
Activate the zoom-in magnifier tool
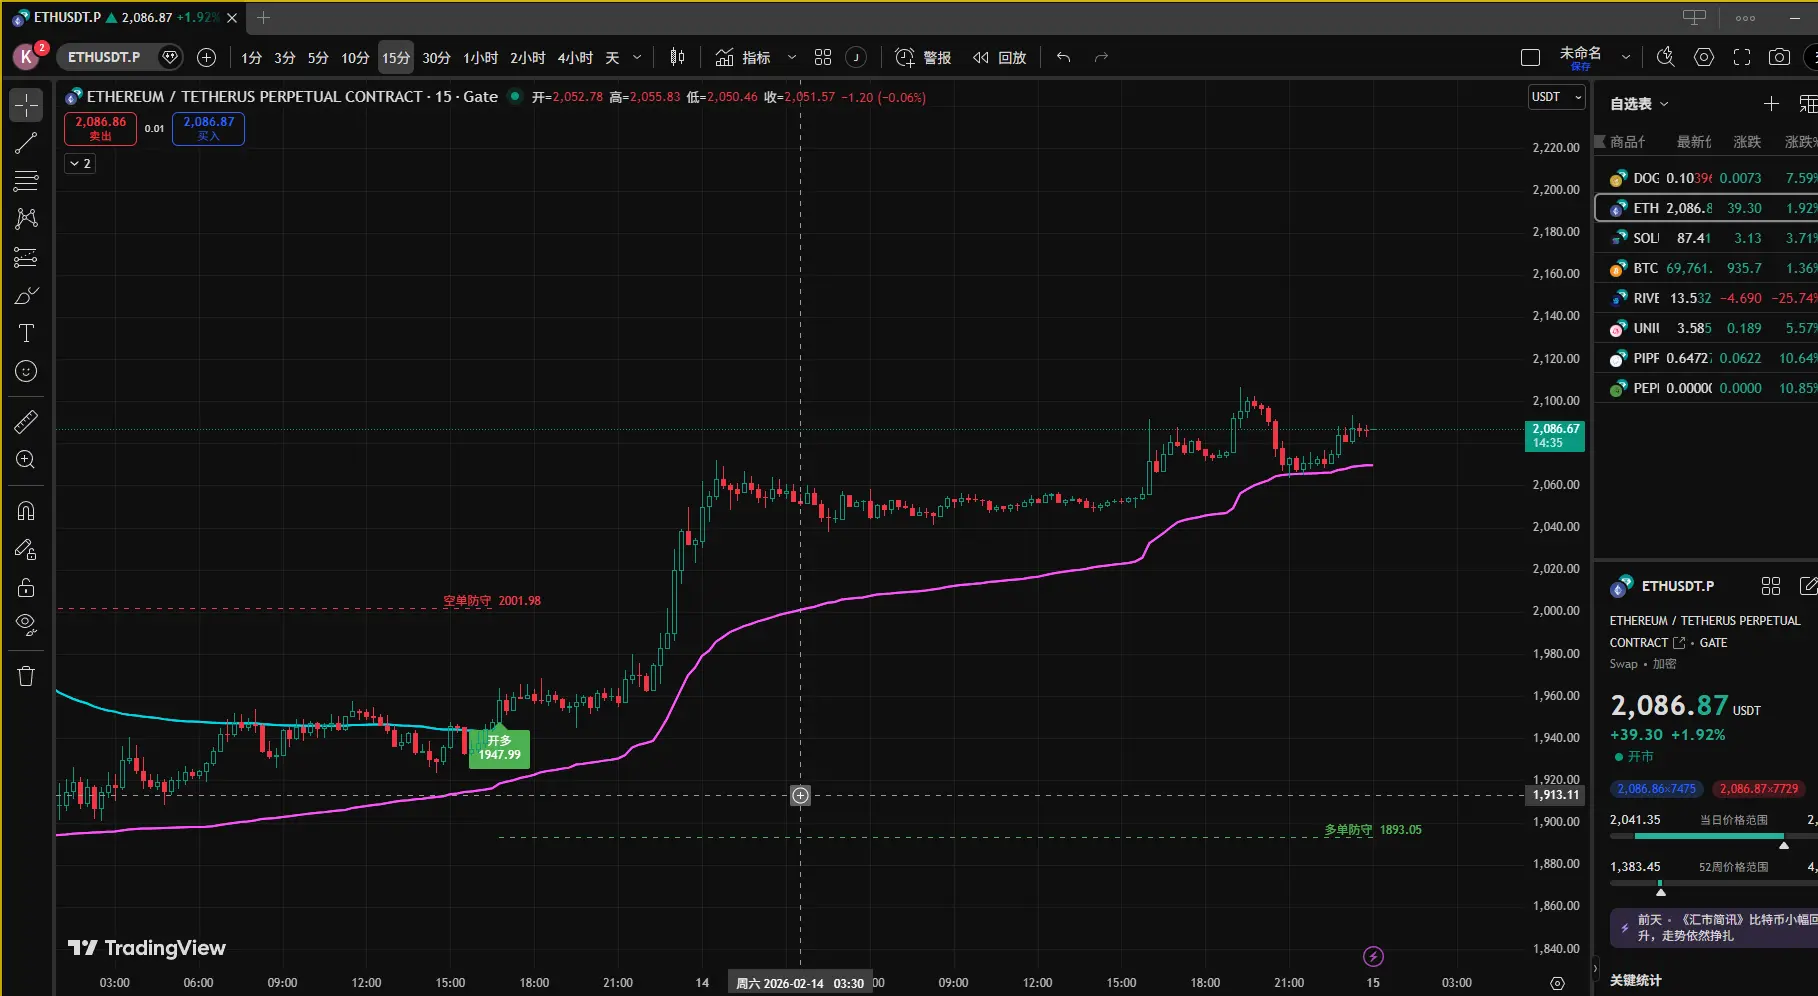[26, 460]
